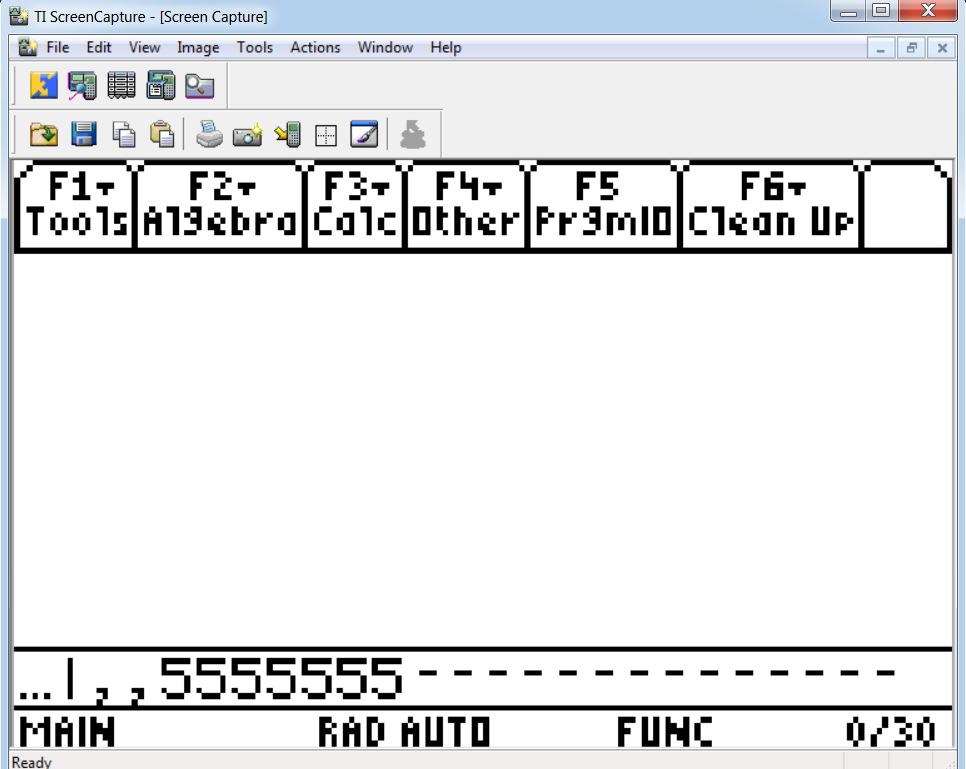Click the window with paintbrush toolbar icon

click(x=364, y=134)
